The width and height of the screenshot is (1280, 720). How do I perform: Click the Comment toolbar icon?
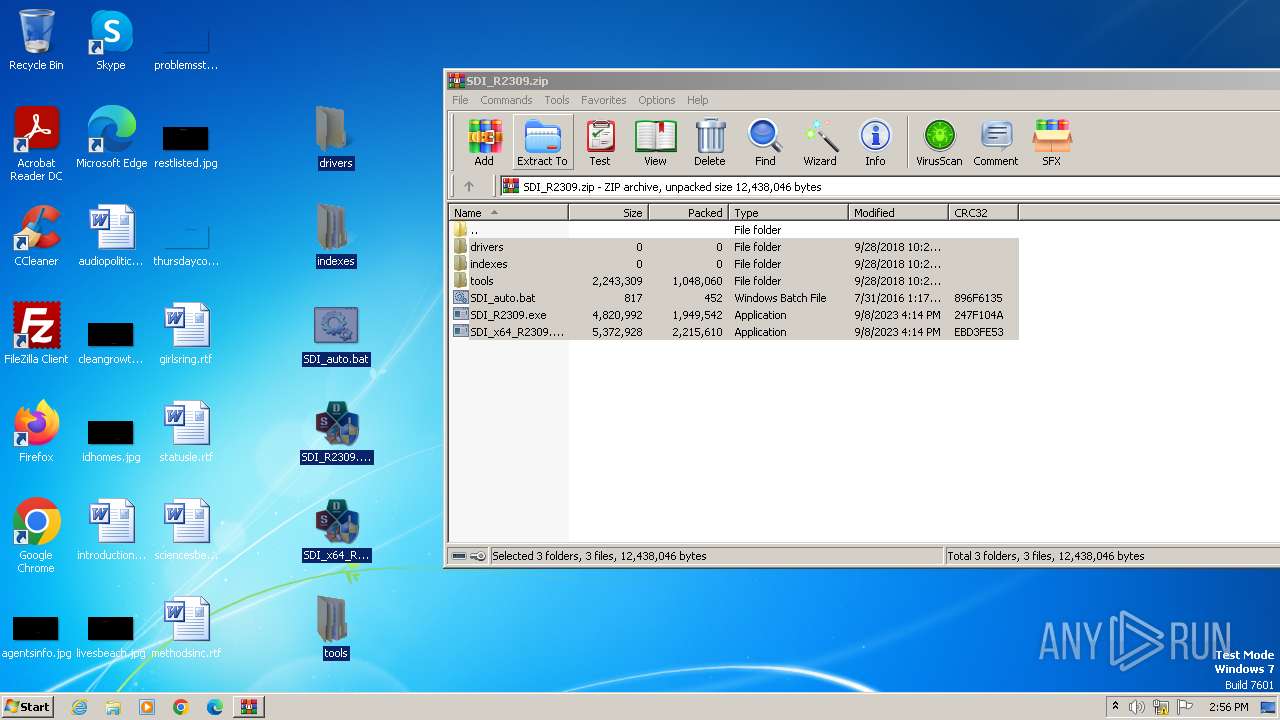coord(996,142)
